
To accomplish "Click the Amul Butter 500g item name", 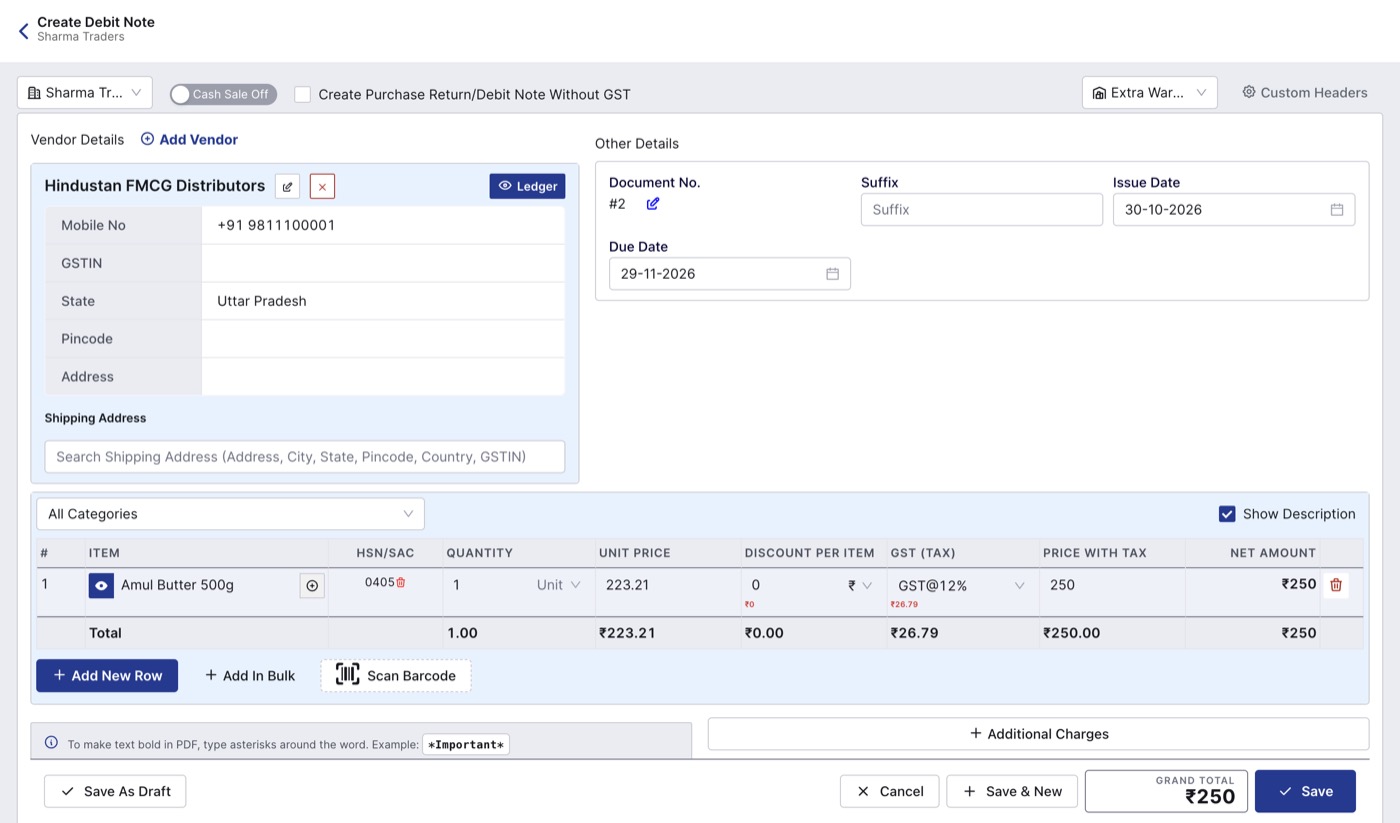I will coord(177,585).
